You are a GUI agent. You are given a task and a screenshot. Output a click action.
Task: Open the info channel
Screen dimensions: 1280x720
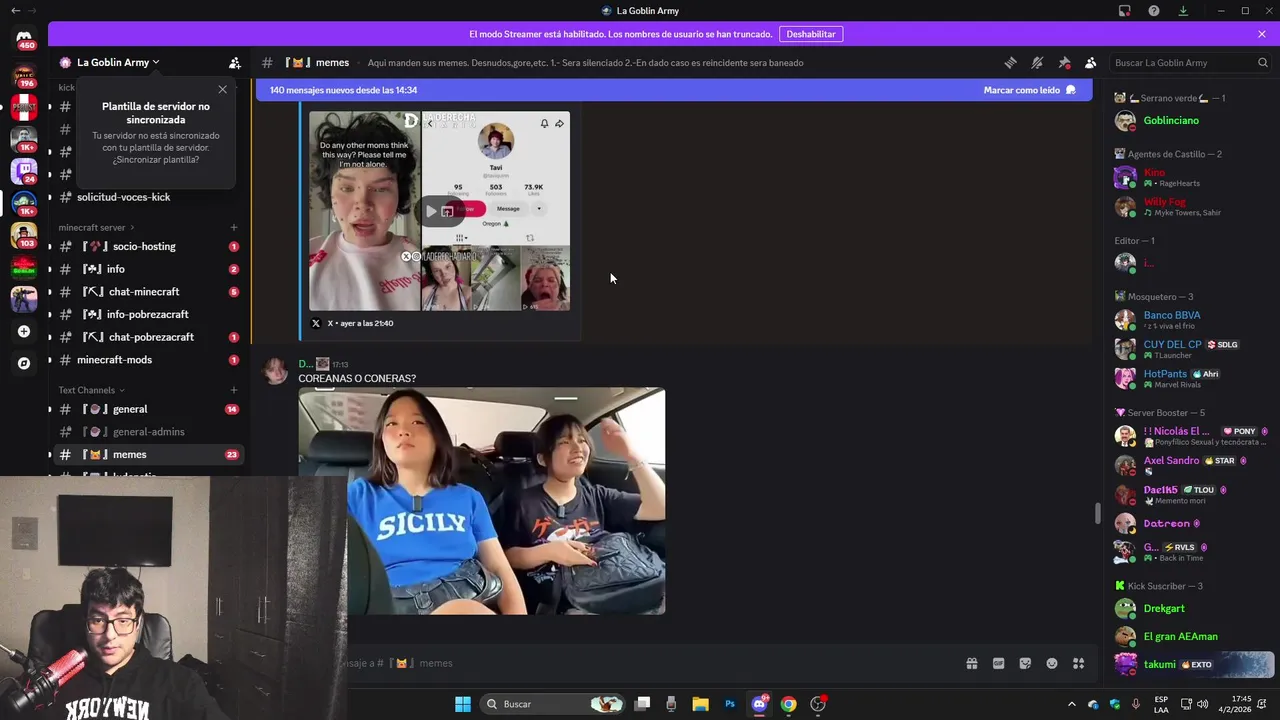[x=149, y=269]
